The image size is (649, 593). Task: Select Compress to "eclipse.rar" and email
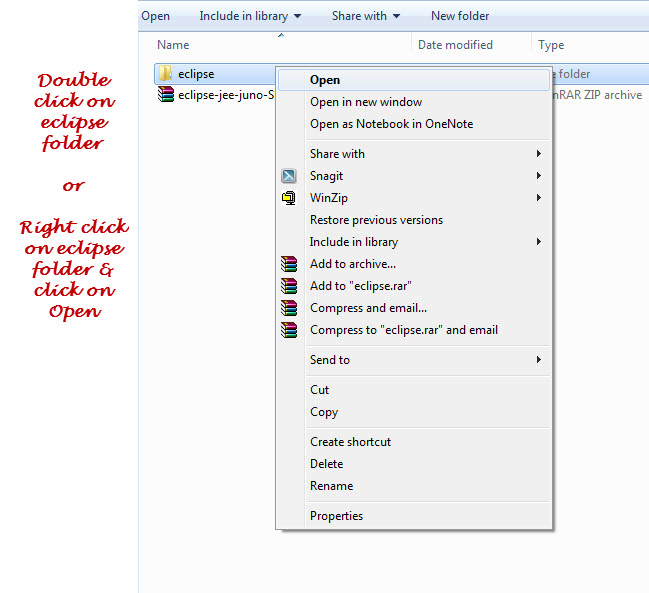[414, 330]
